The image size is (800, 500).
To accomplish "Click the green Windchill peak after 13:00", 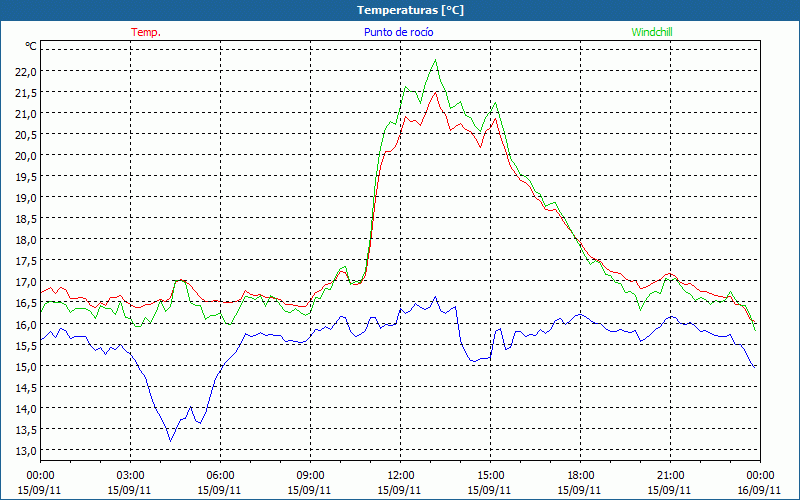I will (435, 60).
